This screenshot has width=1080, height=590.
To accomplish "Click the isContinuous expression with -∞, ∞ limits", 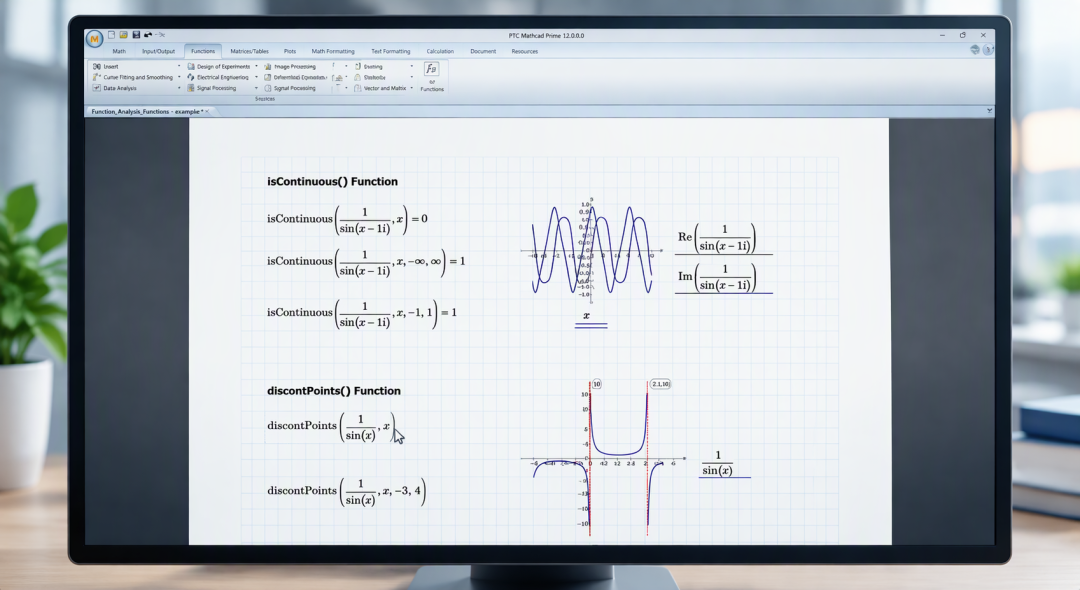I will pyautogui.click(x=366, y=262).
